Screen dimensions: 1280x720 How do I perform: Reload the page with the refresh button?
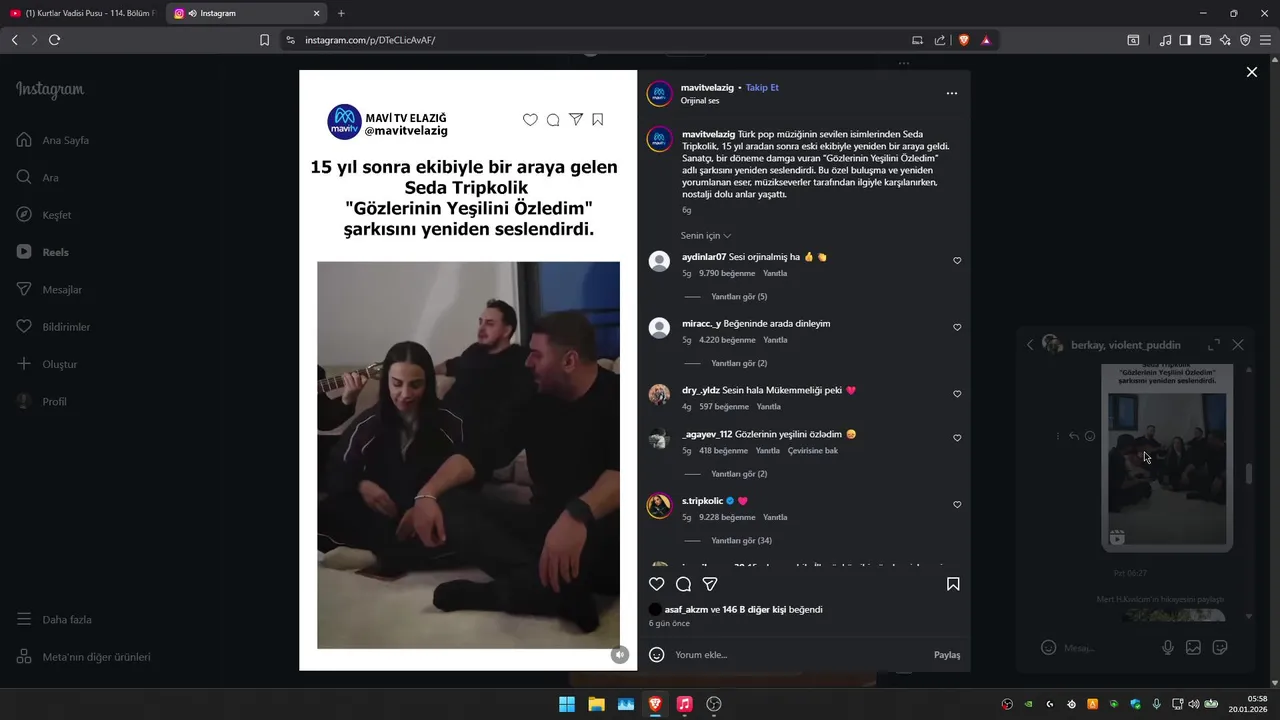click(54, 40)
